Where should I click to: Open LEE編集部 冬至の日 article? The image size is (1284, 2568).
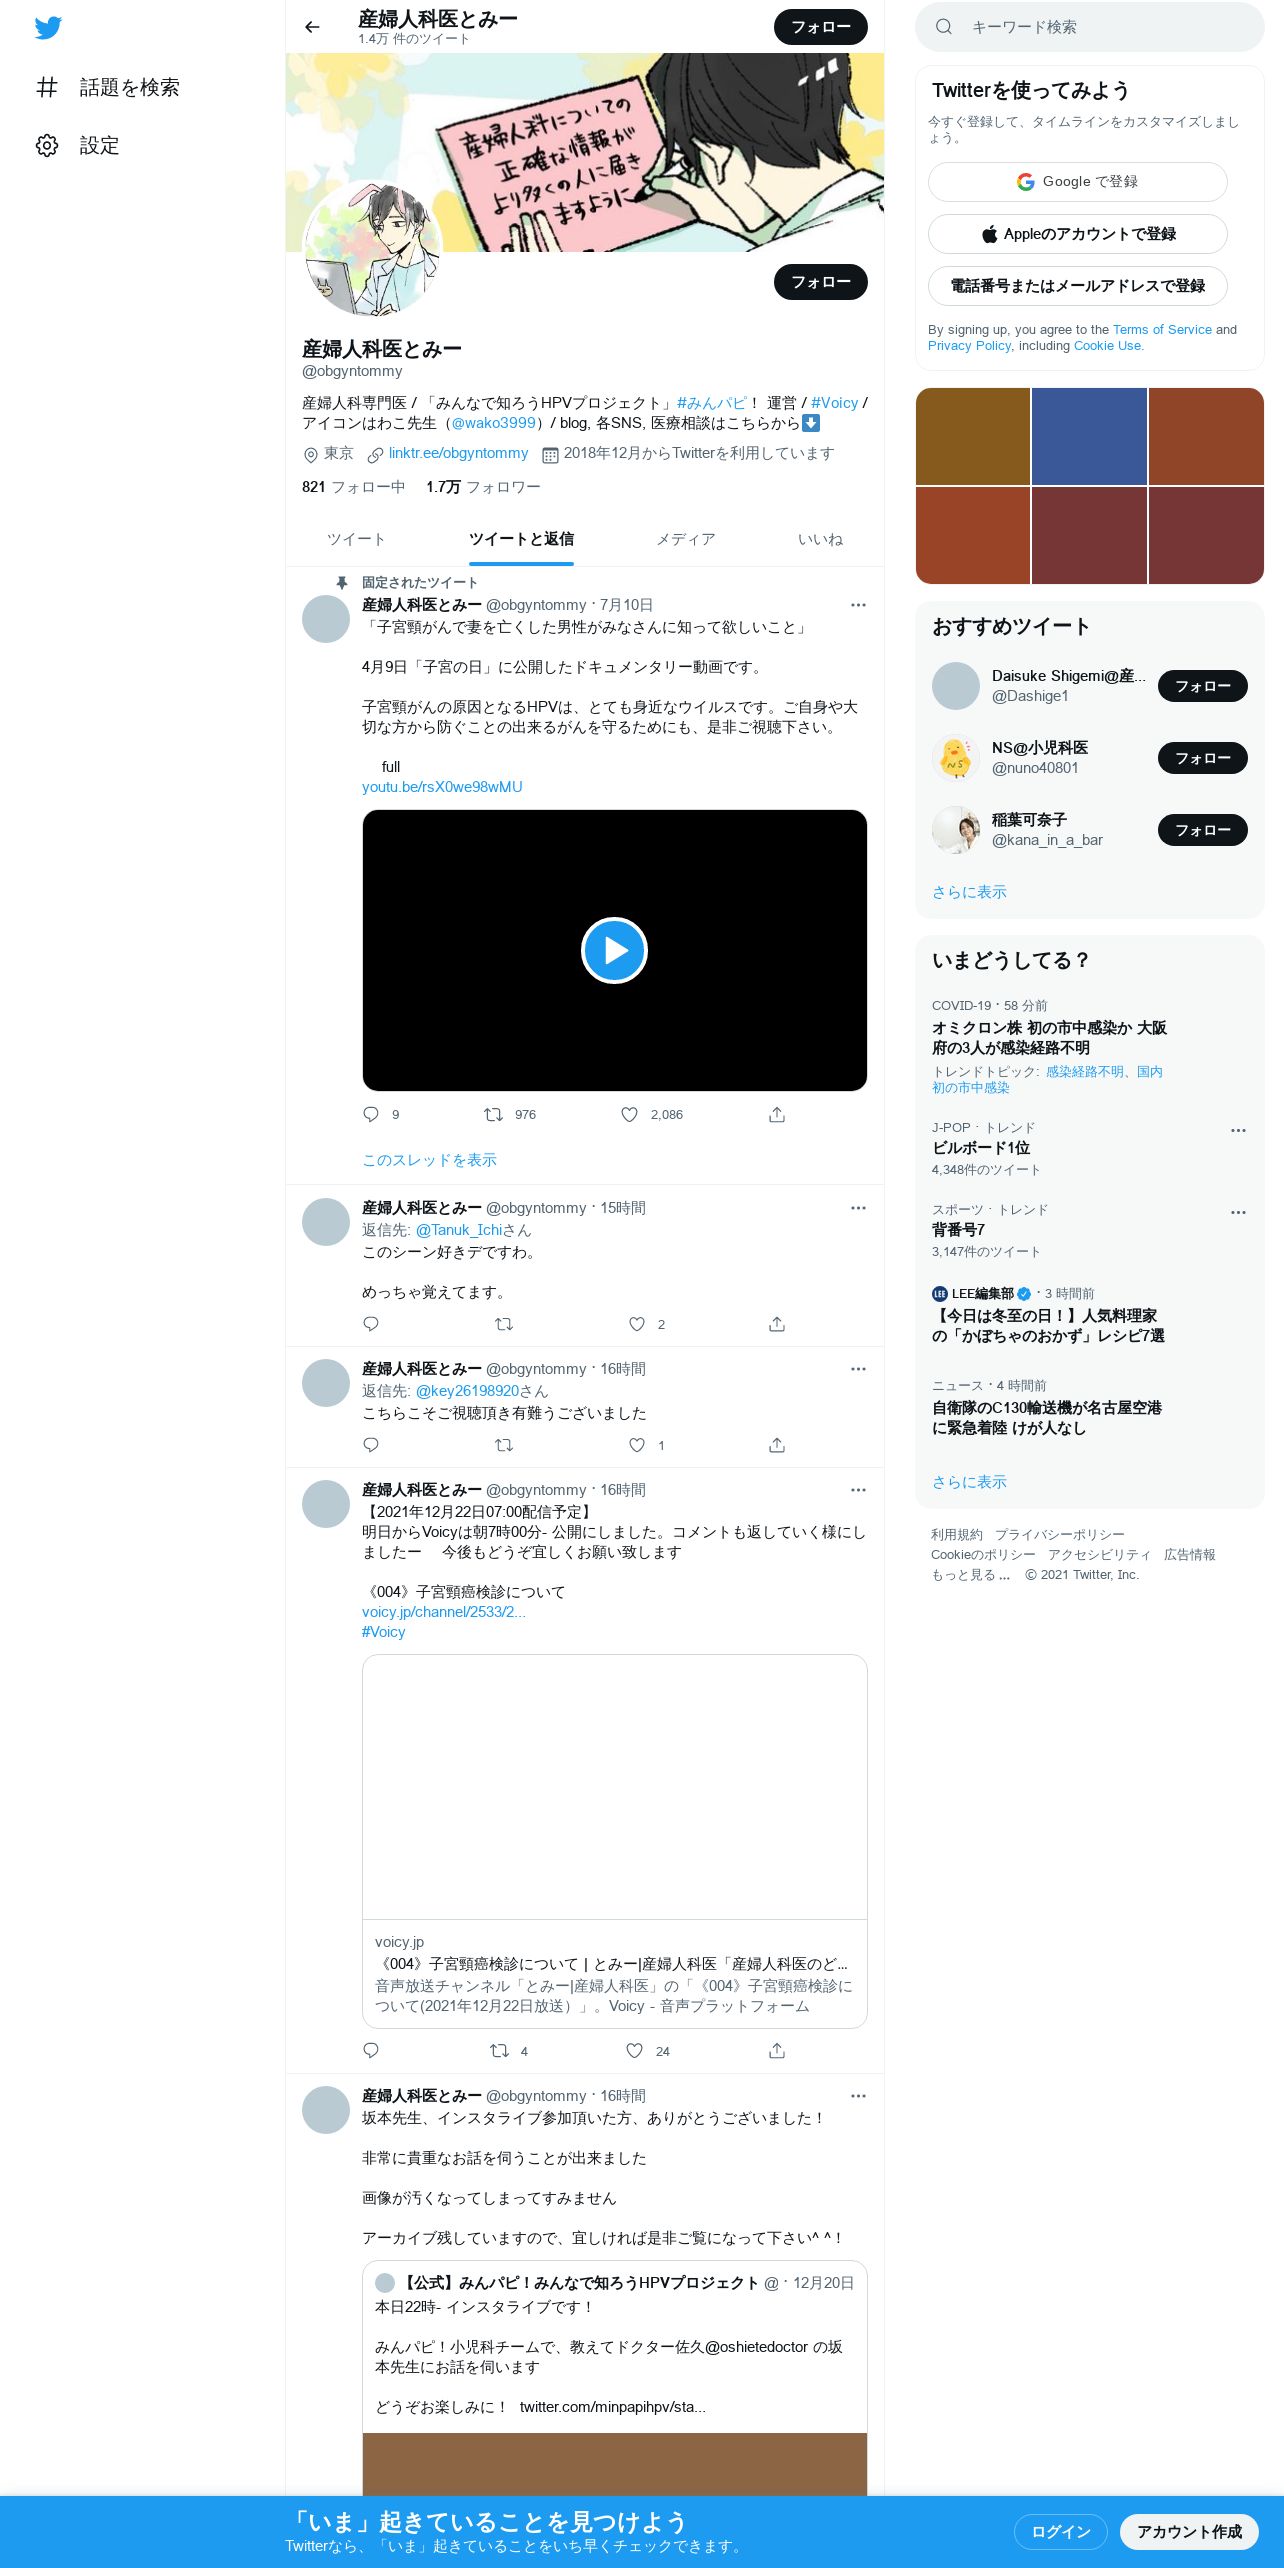pyautogui.click(x=1048, y=1326)
